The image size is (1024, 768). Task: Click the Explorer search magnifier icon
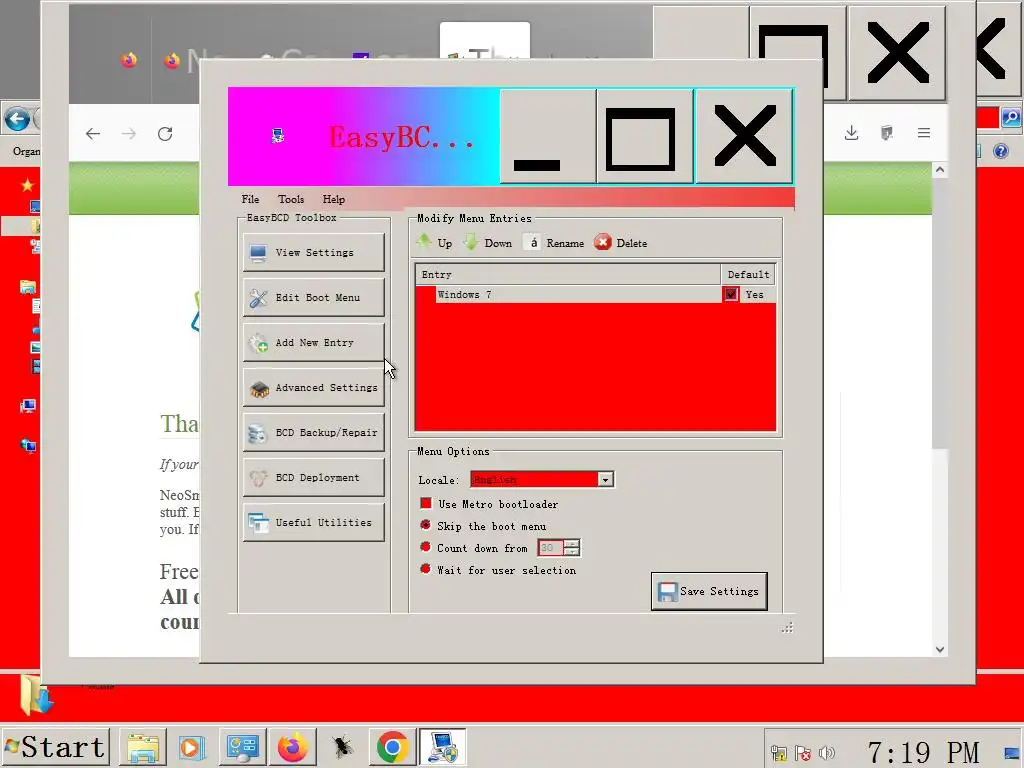click(x=1011, y=118)
